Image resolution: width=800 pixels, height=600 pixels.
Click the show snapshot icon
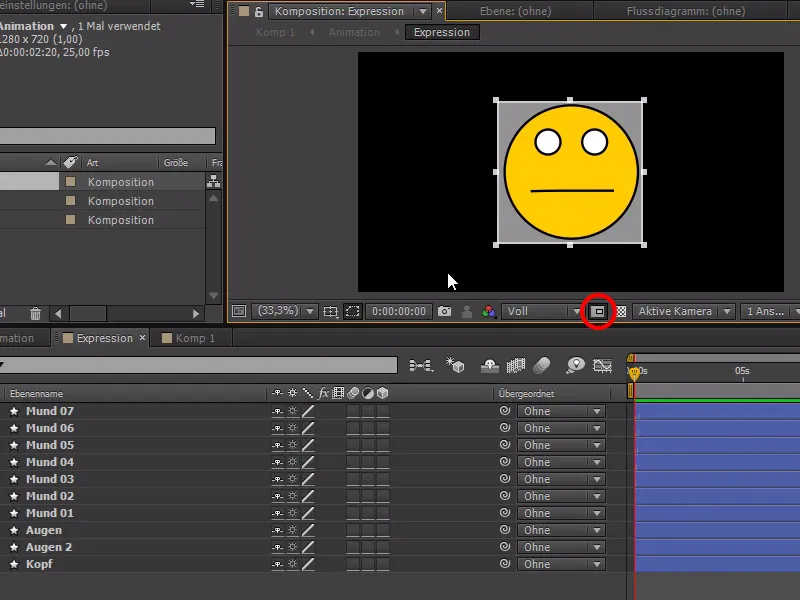pos(466,311)
